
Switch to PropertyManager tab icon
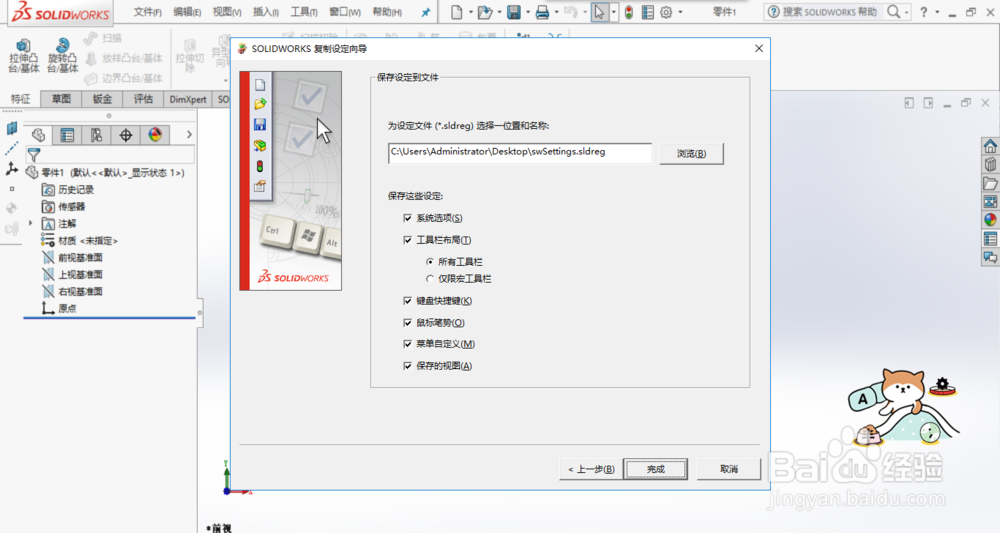pyautogui.click(x=67, y=135)
